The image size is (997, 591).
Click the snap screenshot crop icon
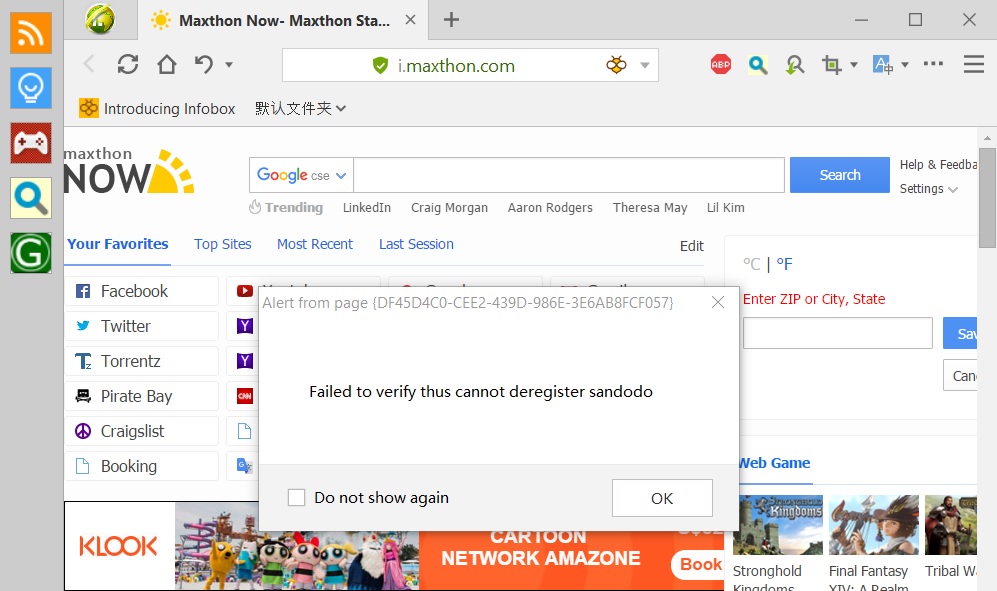click(x=831, y=64)
